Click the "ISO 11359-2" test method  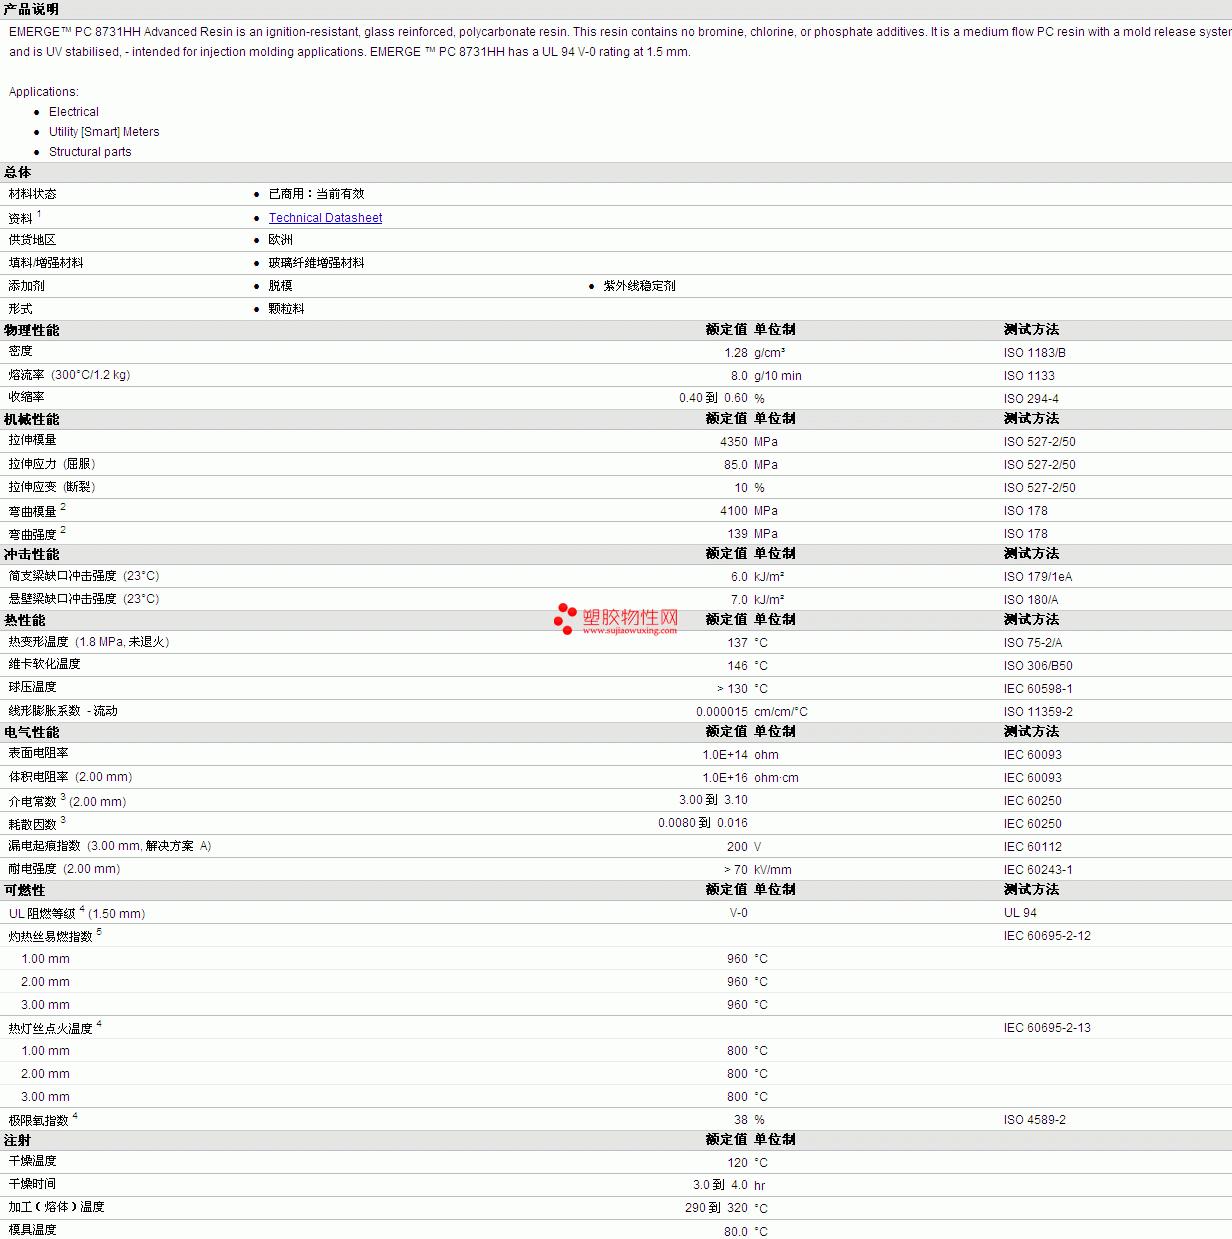(x=1038, y=712)
